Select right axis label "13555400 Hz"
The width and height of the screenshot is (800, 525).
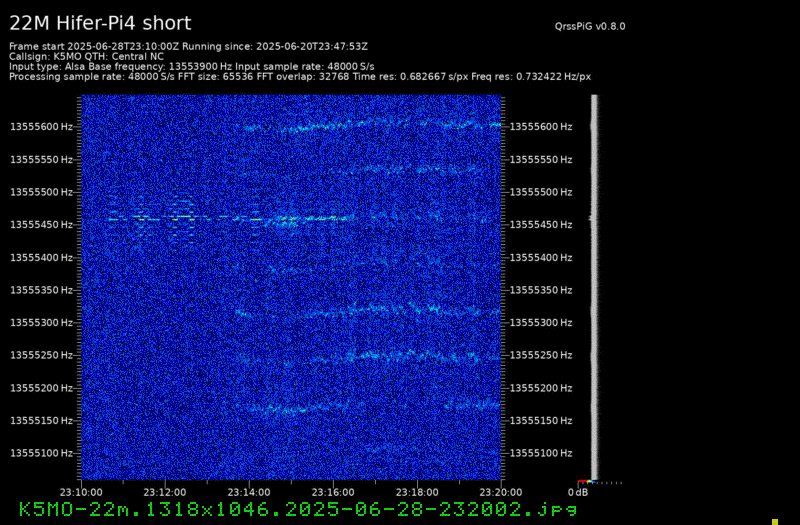[x=541, y=258]
